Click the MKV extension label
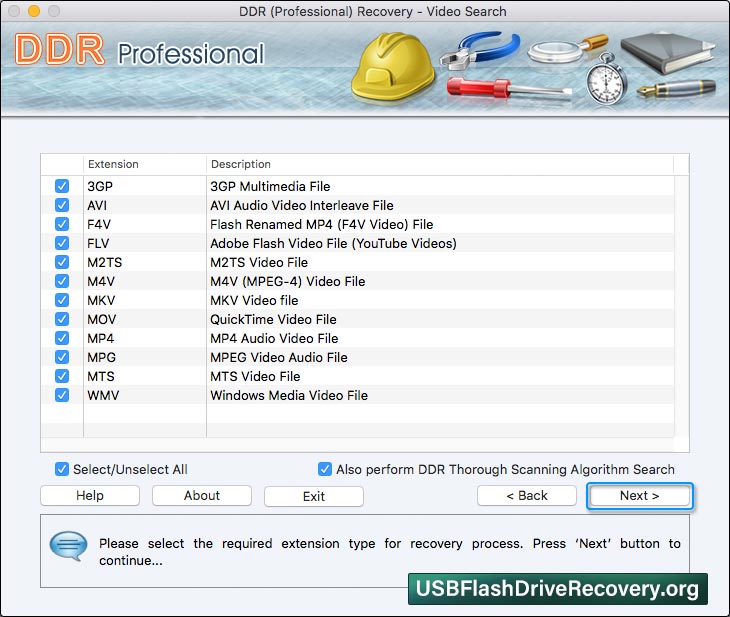The width and height of the screenshot is (730, 617). coord(101,300)
